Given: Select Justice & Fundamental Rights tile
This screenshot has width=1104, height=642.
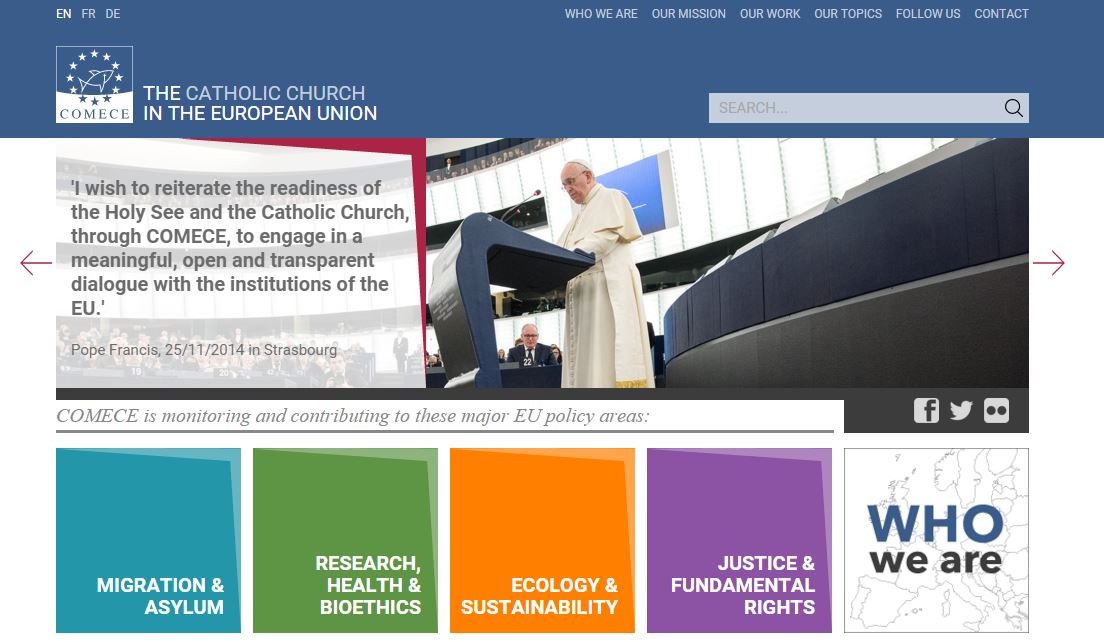Looking at the screenshot, I should click(739, 541).
